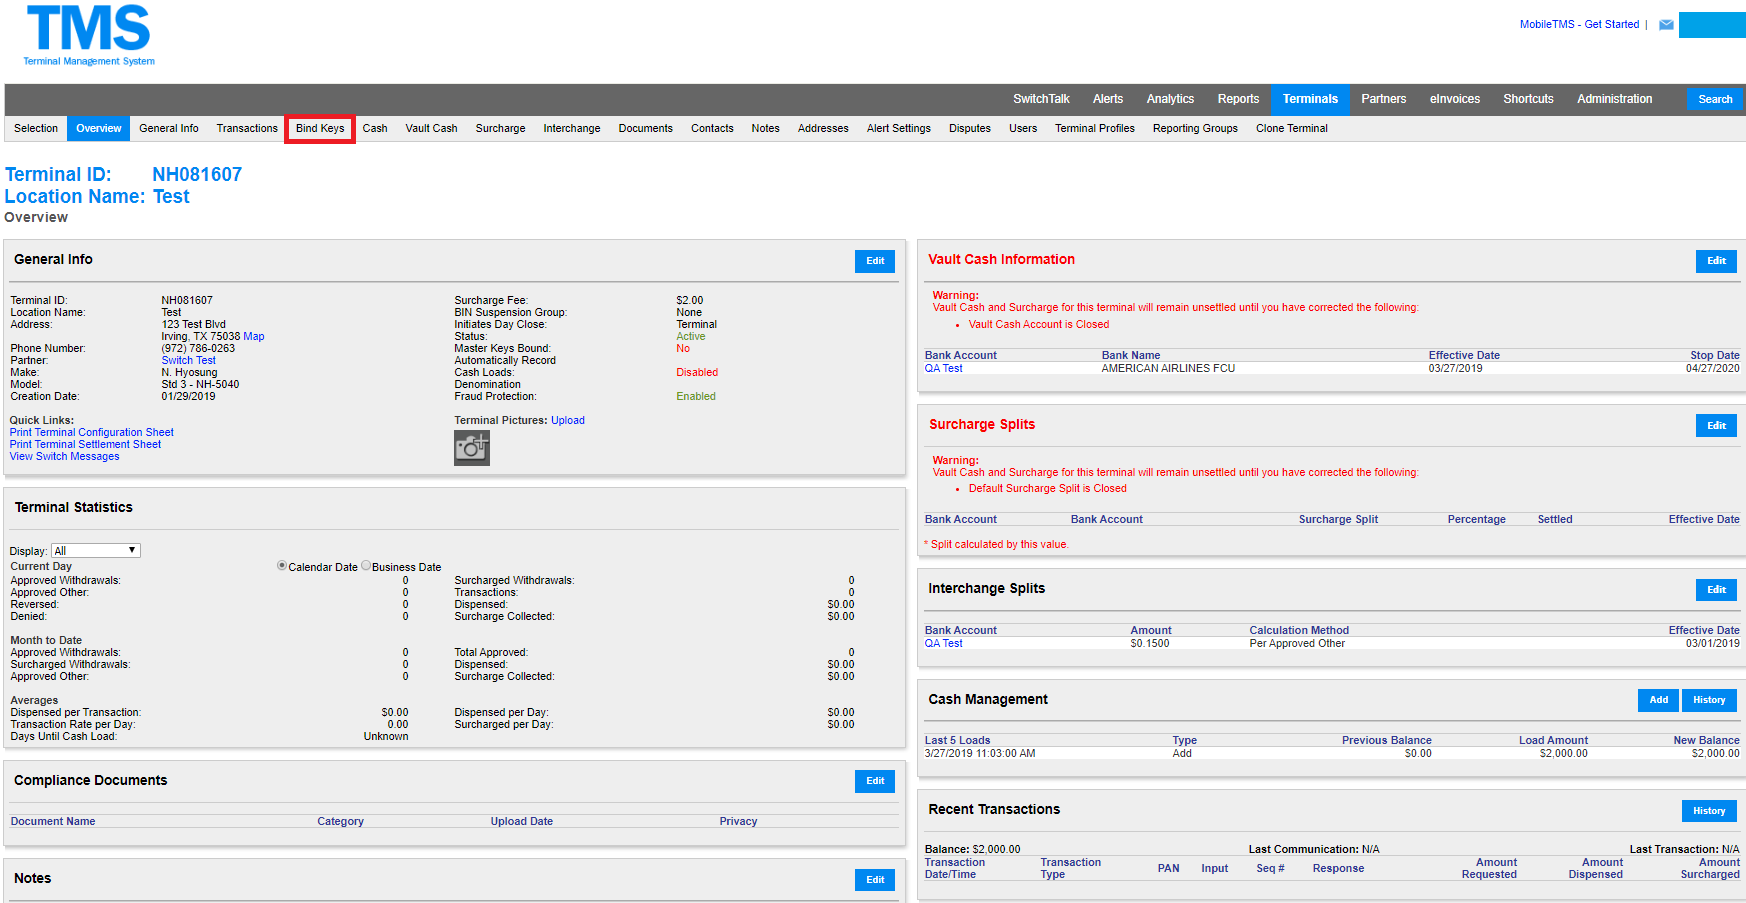Switch to the Interchange tab
This screenshot has width=1746, height=903.
click(572, 128)
